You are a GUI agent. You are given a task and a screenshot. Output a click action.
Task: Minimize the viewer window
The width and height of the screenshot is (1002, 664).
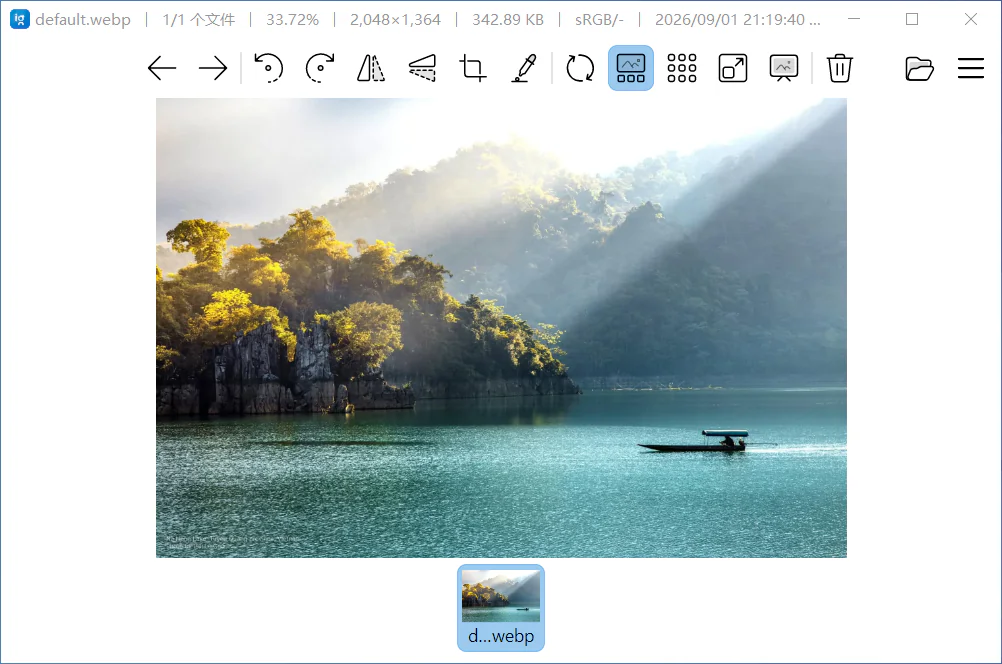854,20
